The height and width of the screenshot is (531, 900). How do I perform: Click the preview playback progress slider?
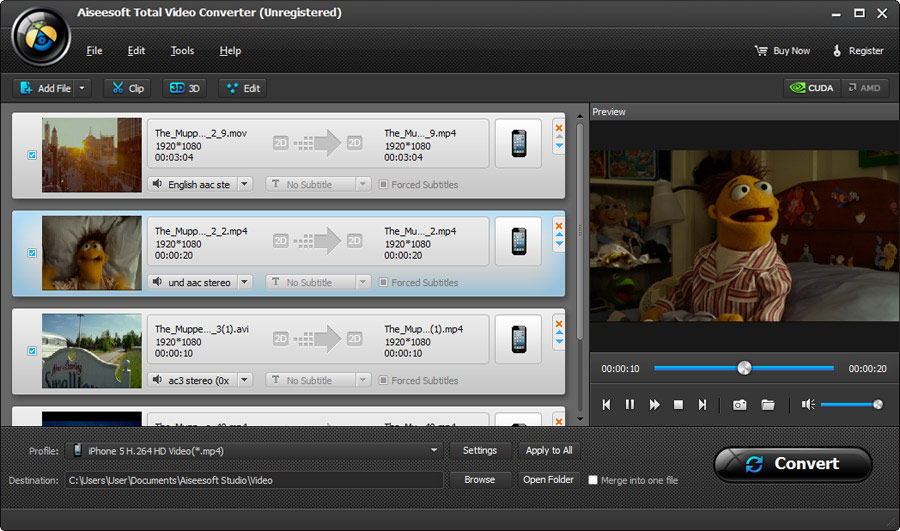[743, 368]
